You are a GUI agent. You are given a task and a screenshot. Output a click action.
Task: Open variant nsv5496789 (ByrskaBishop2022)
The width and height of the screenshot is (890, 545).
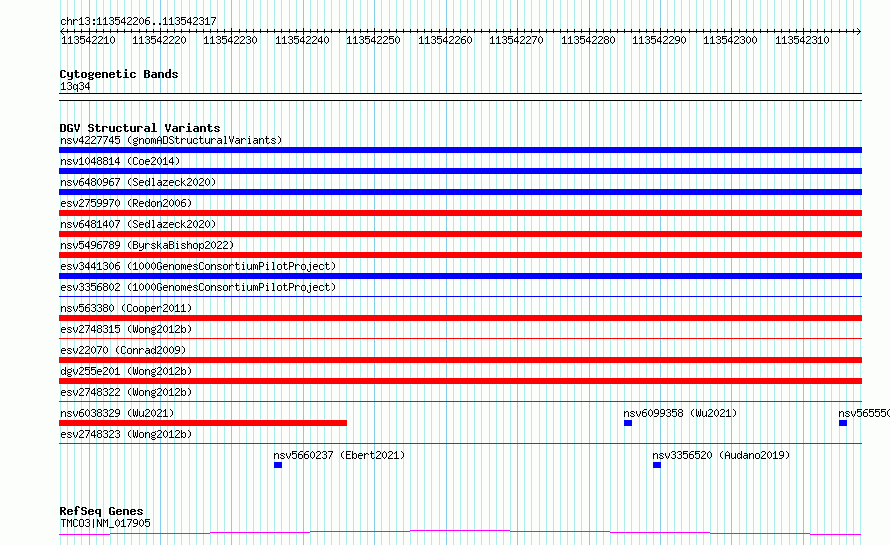pyautogui.click(x=147, y=245)
